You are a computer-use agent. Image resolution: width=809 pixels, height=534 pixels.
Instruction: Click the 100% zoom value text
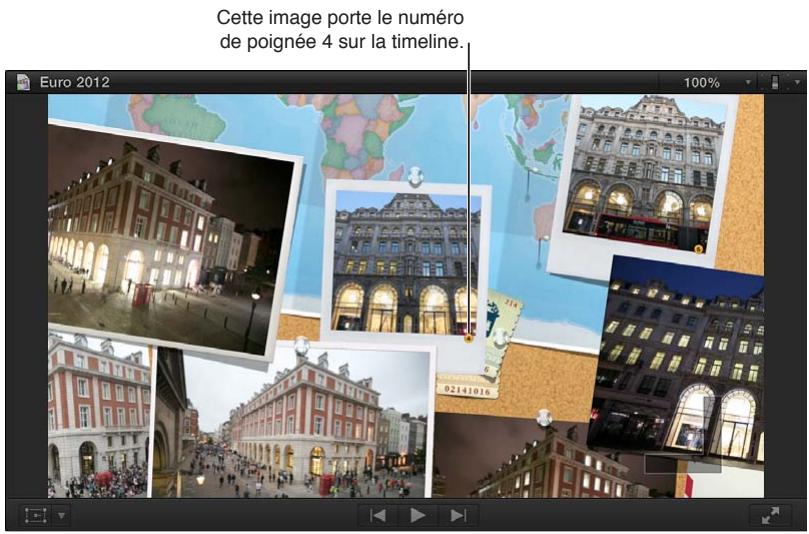pos(701,83)
